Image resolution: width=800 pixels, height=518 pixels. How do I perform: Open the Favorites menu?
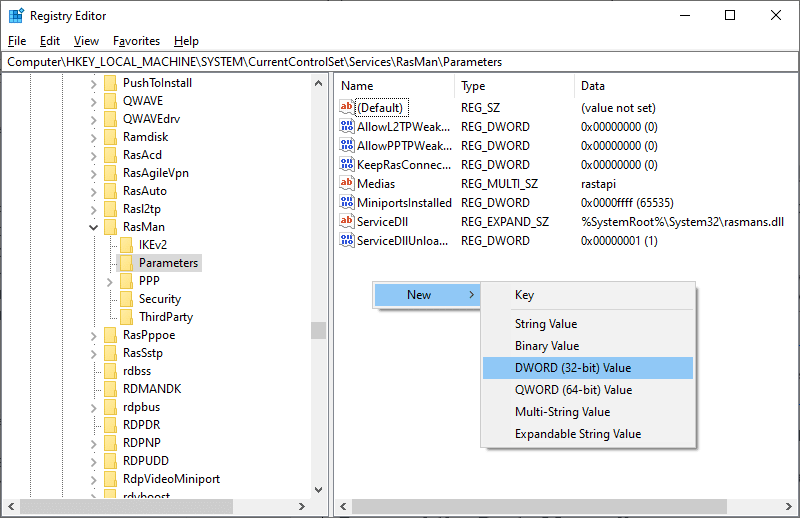pos(136,41)
